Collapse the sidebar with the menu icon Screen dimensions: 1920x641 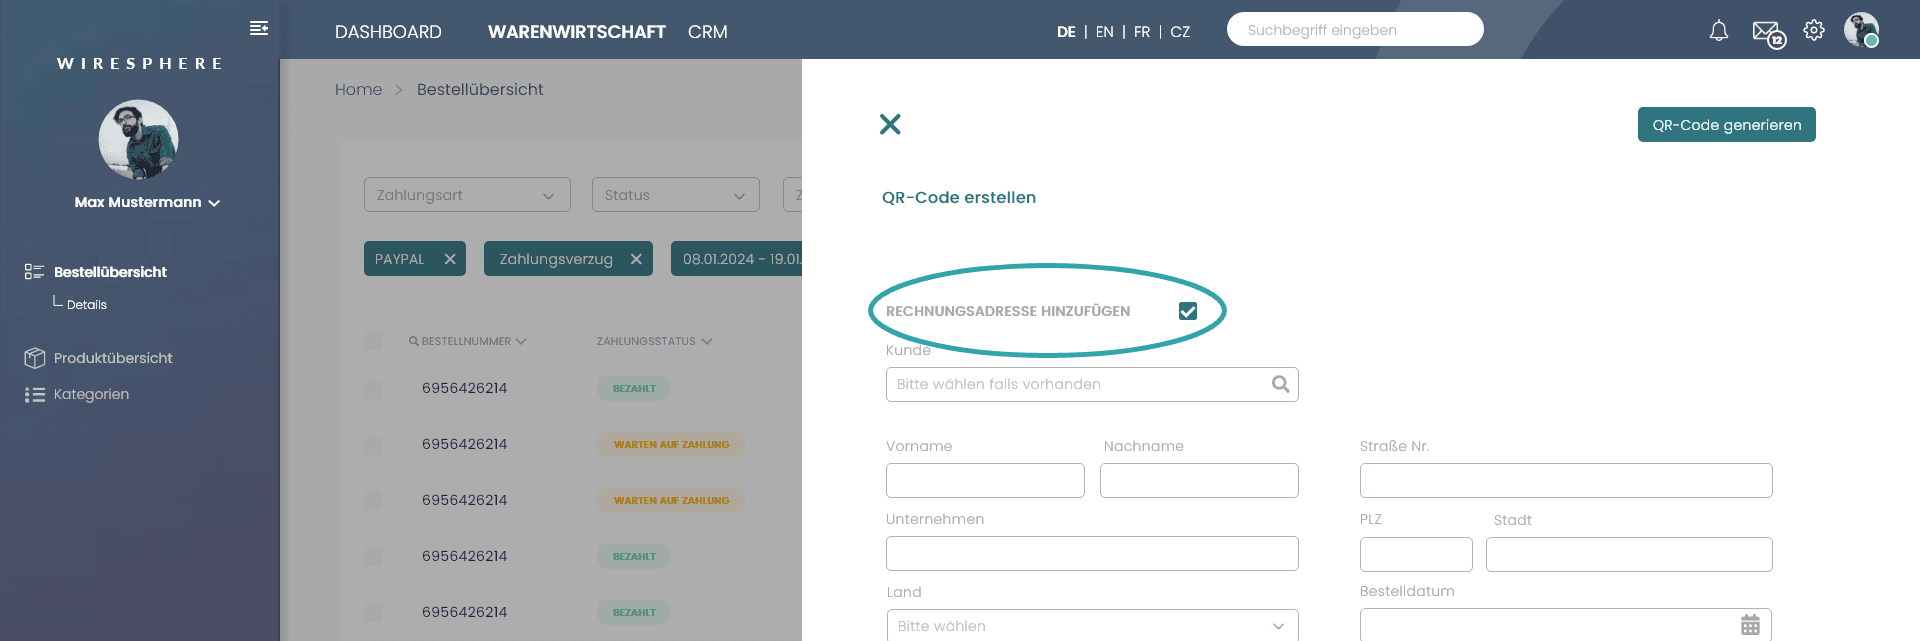coord(259,28)
